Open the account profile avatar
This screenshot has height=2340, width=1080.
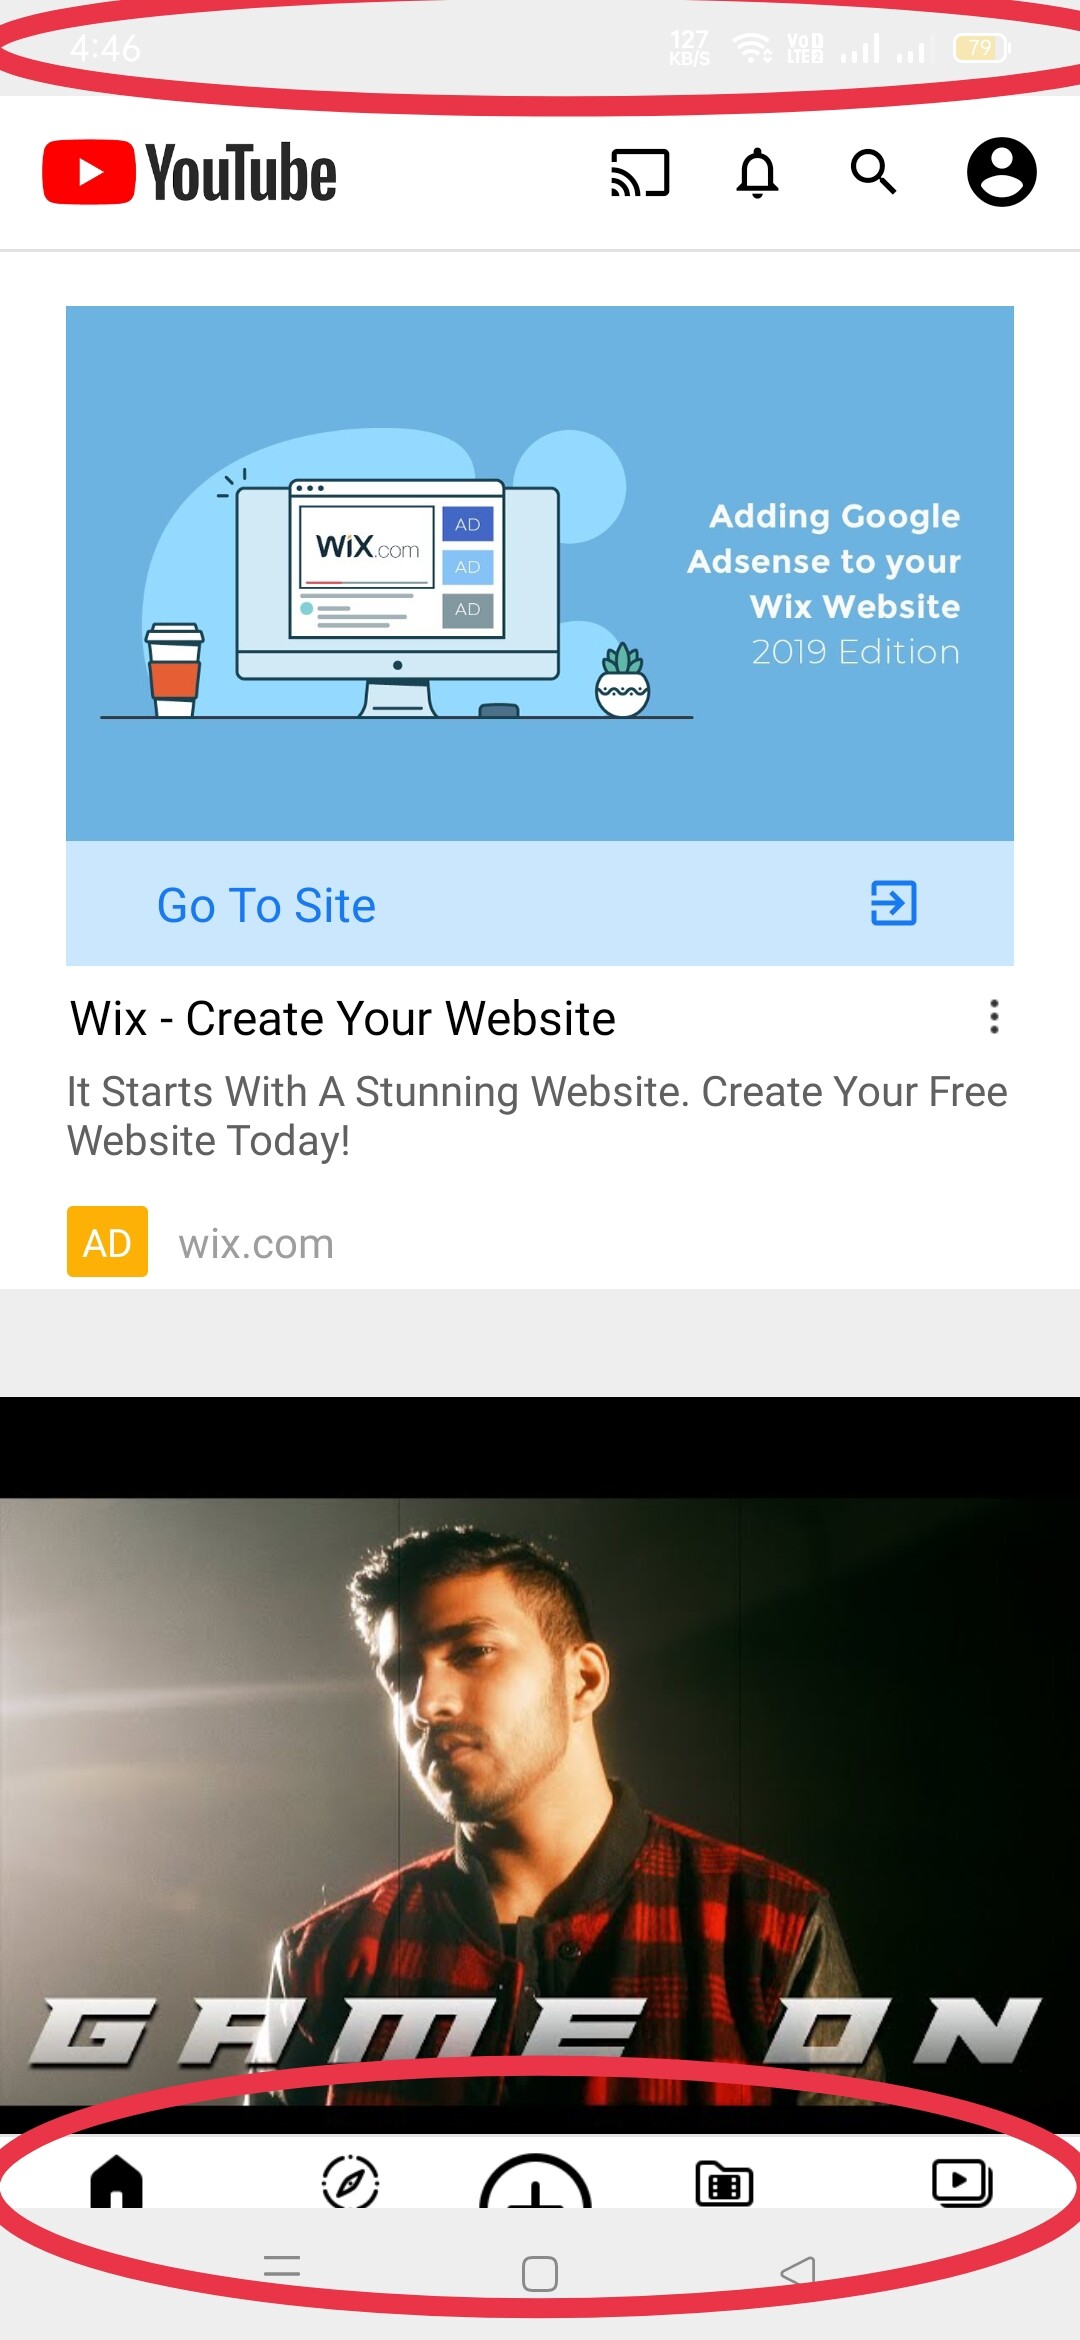1001,172
